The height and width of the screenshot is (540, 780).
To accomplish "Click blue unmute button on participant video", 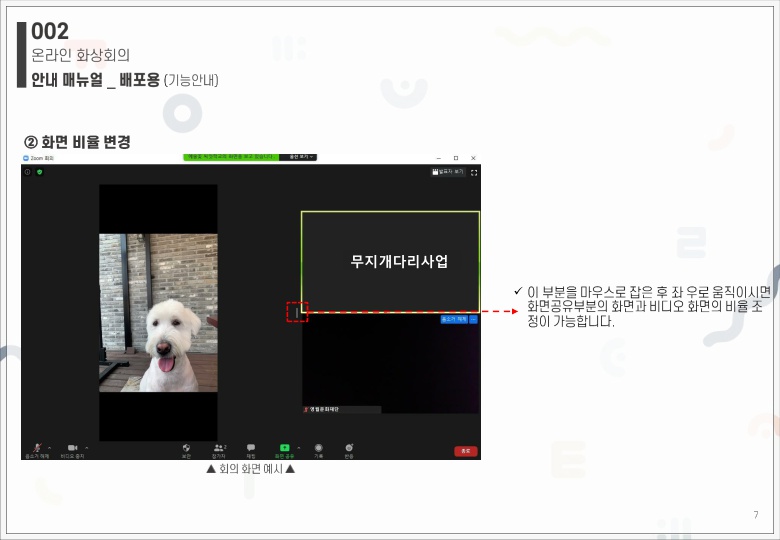I will pyautogui.click(x=454, y=319).
